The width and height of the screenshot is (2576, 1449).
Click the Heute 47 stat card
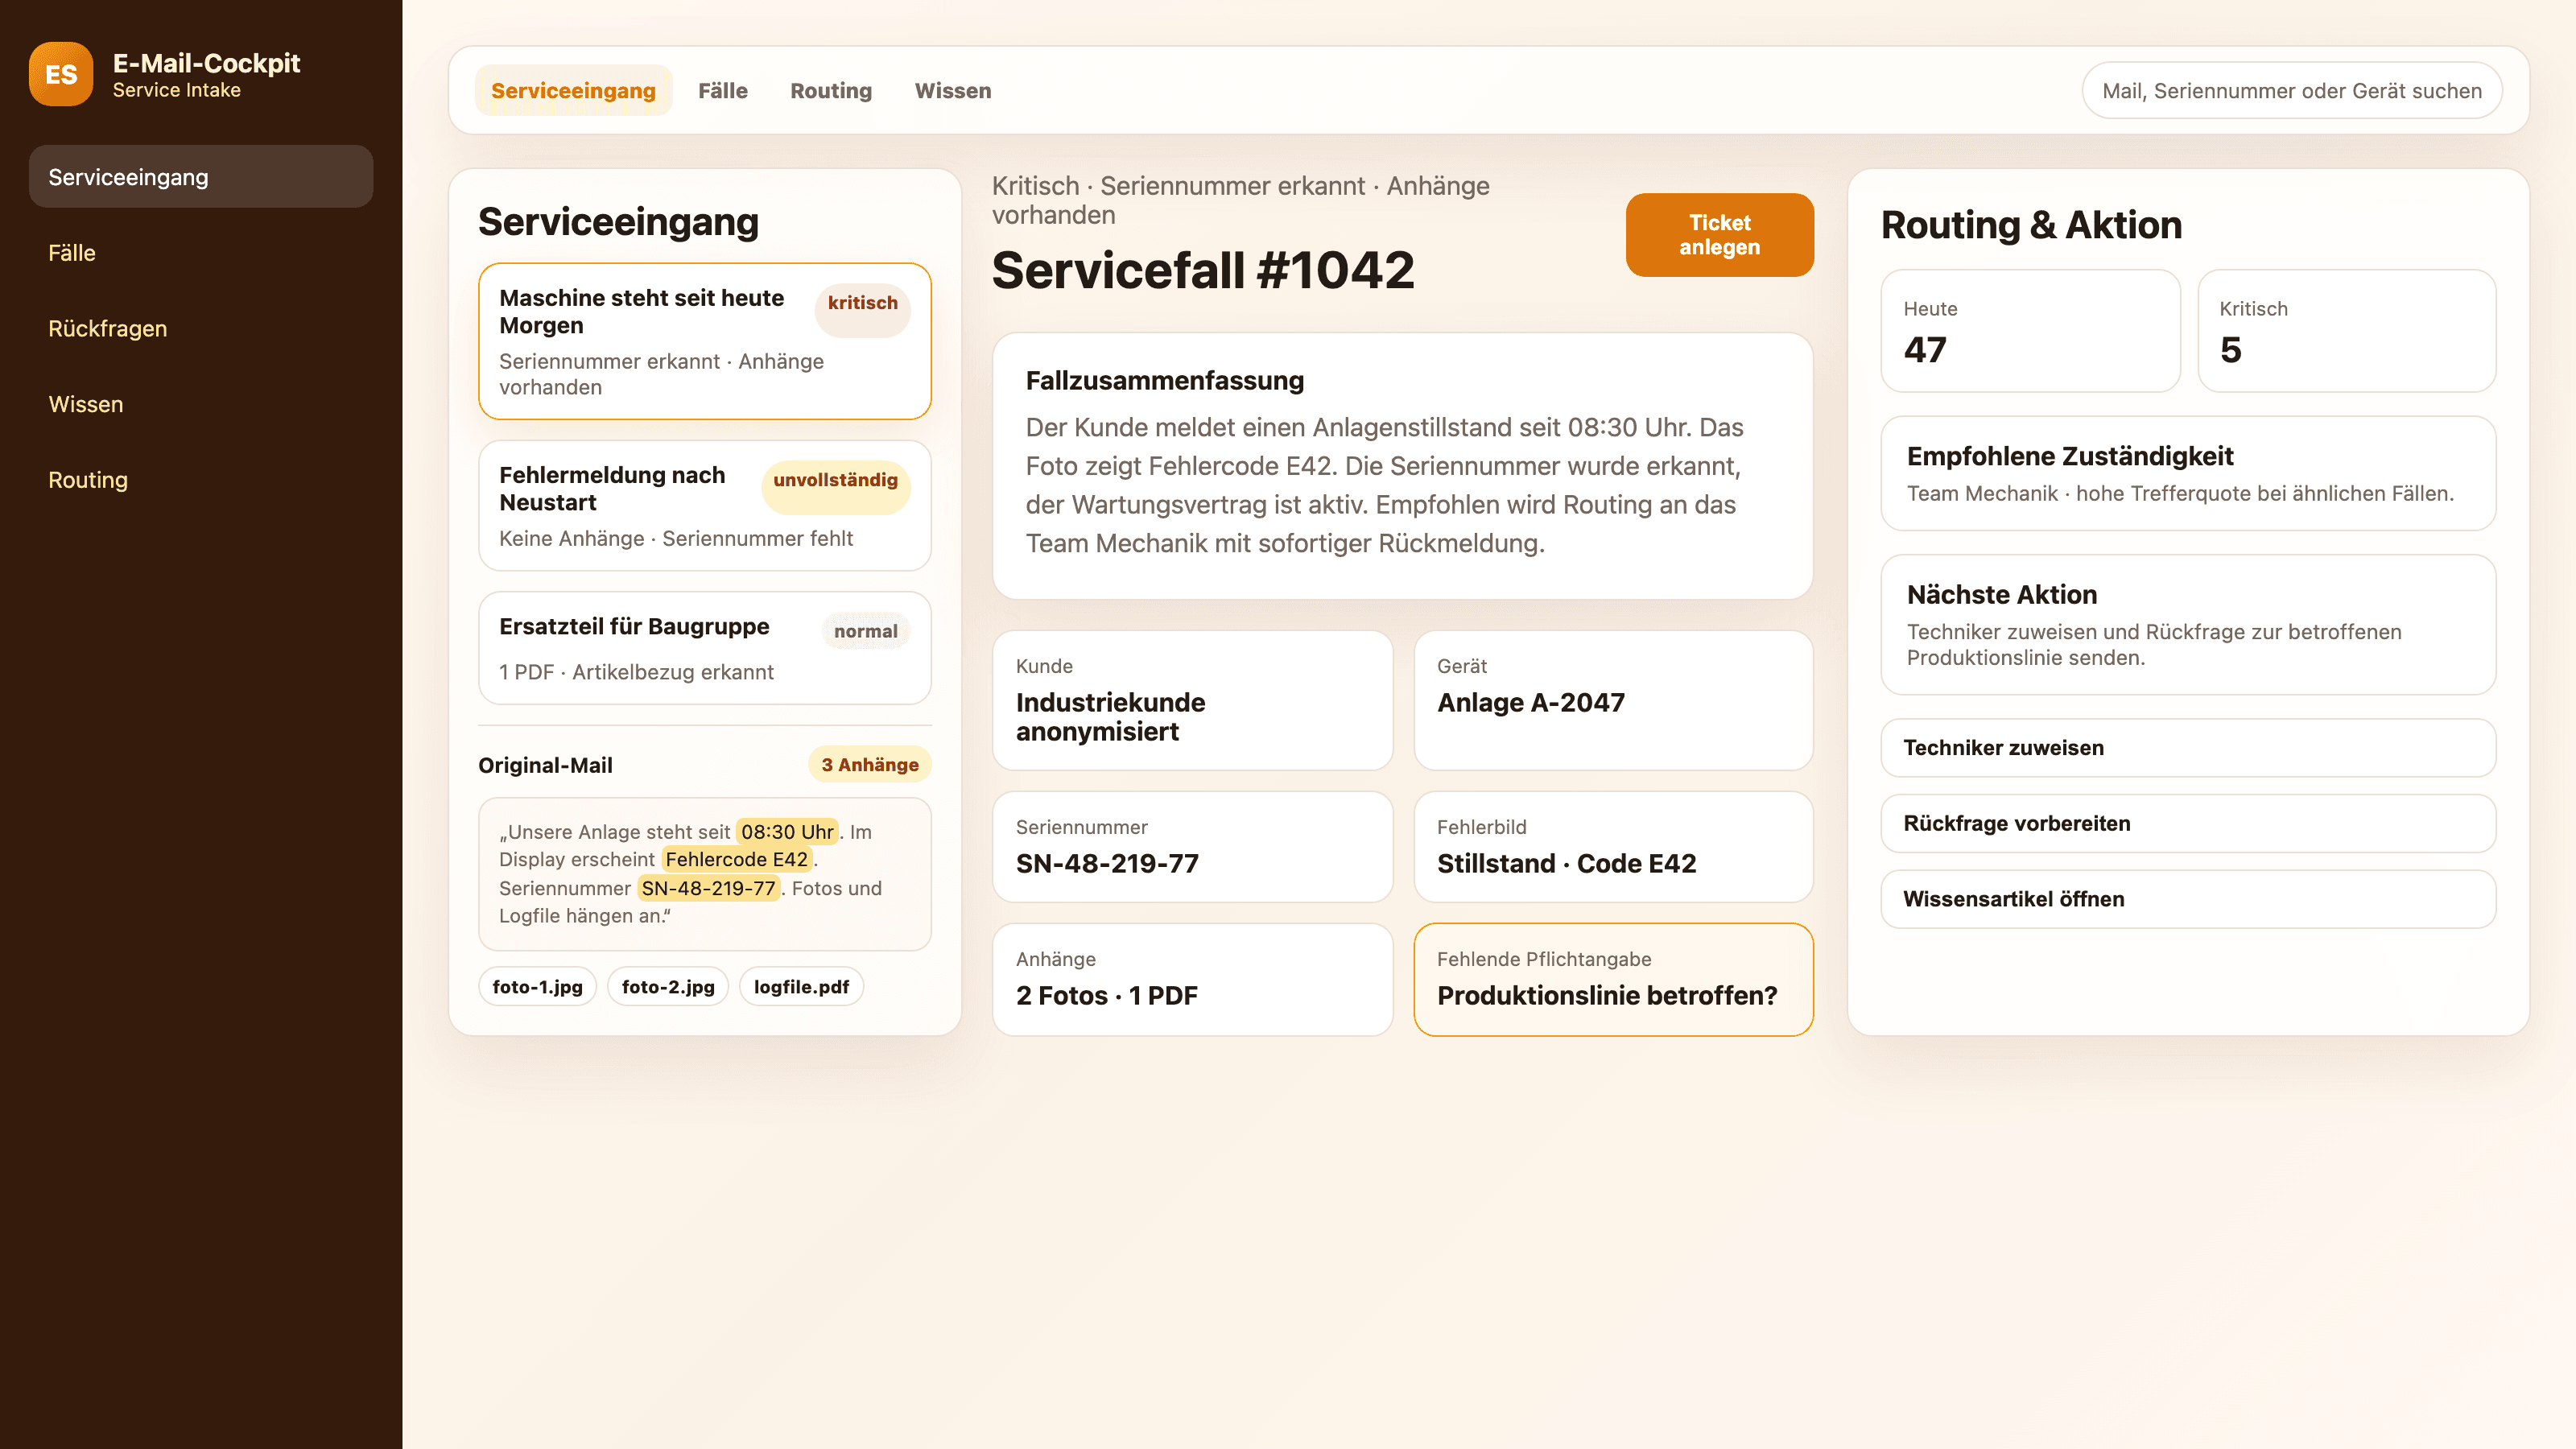point(2030,331)
